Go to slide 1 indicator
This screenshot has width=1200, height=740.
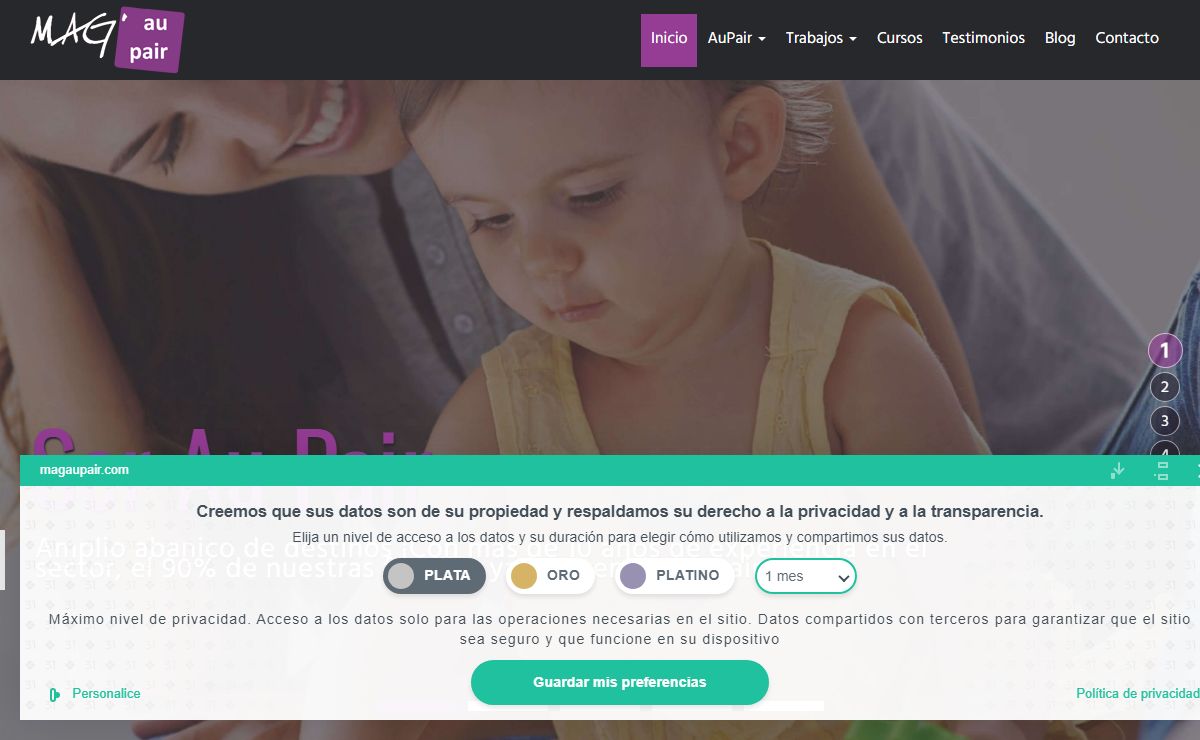pyautogui.click(x=1165, y=351)
